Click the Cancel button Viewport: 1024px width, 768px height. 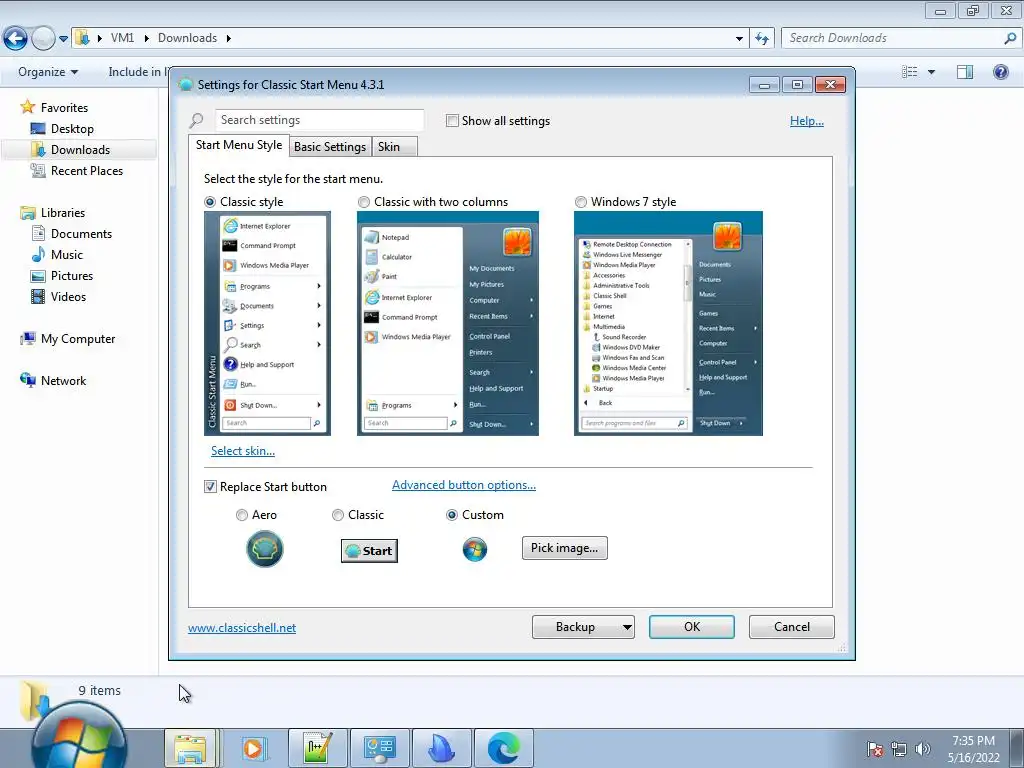792,627
